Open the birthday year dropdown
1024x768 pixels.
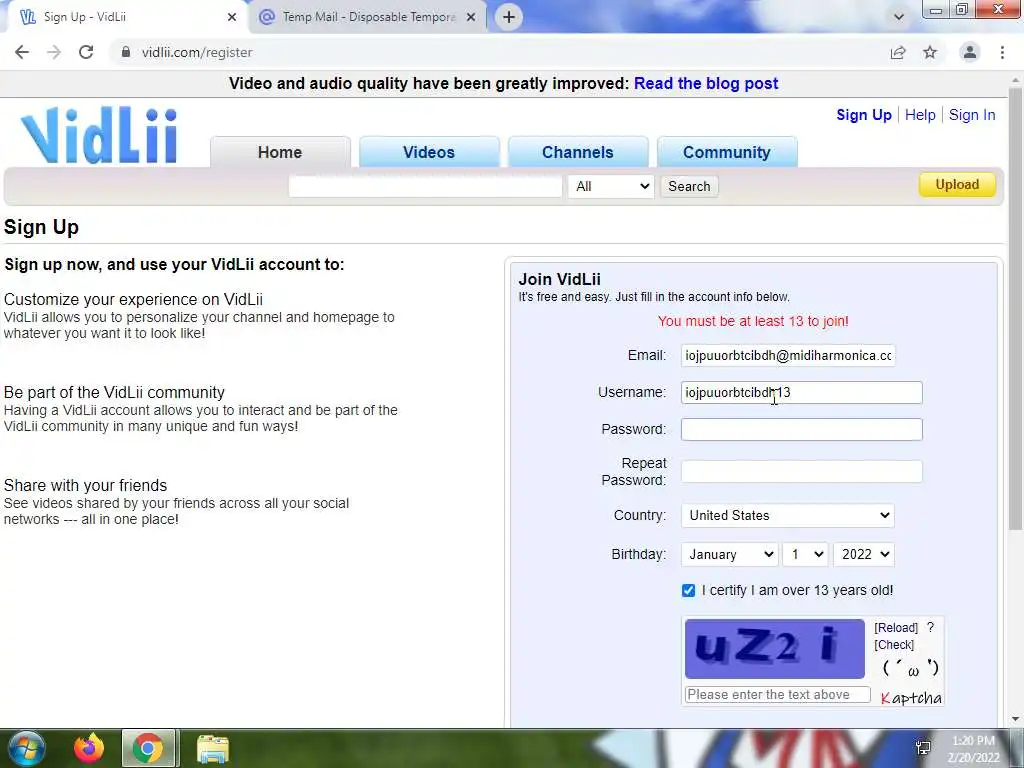click(863, 554)
